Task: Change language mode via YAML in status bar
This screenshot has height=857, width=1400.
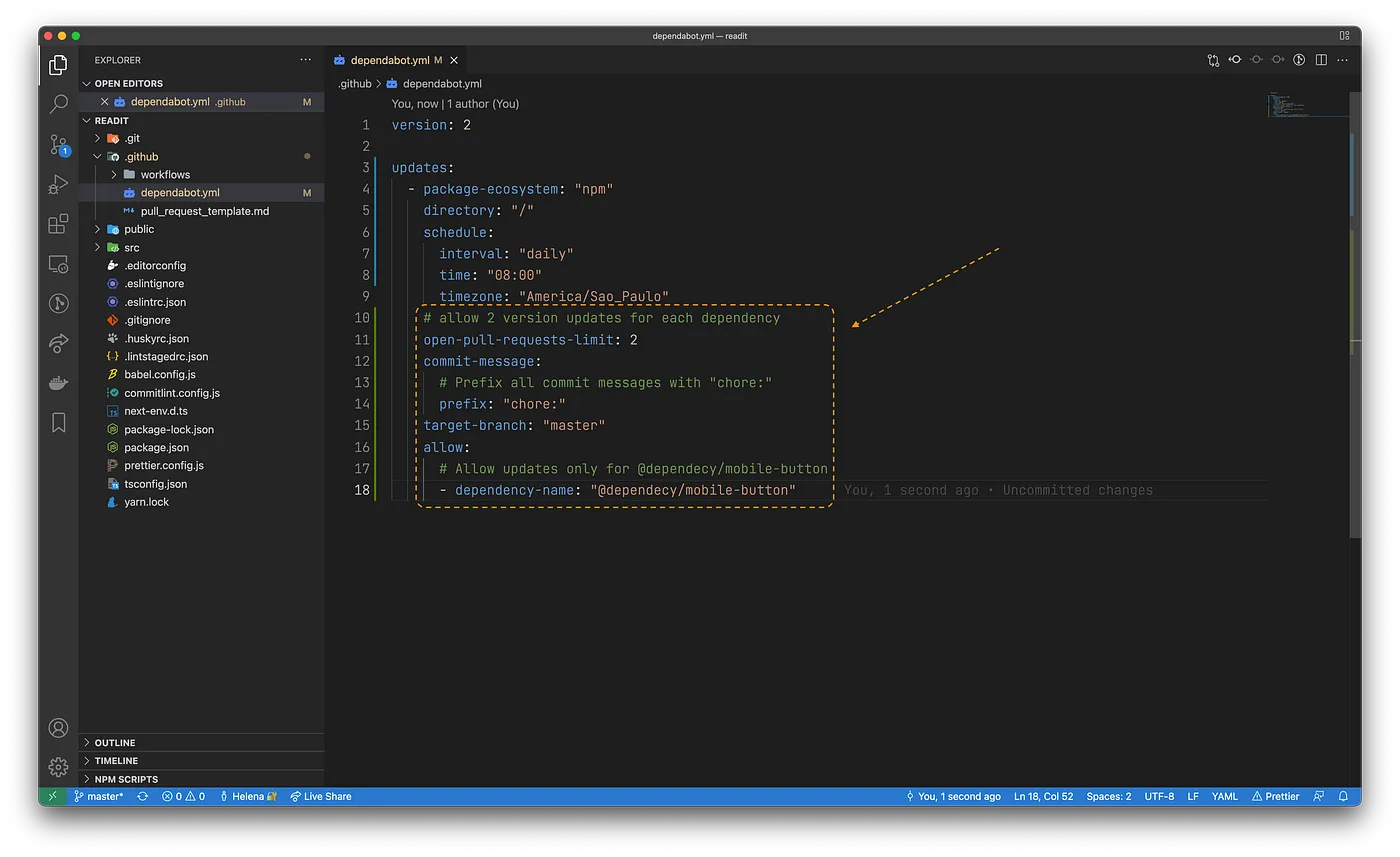Action: click(x=1225, y=796)
